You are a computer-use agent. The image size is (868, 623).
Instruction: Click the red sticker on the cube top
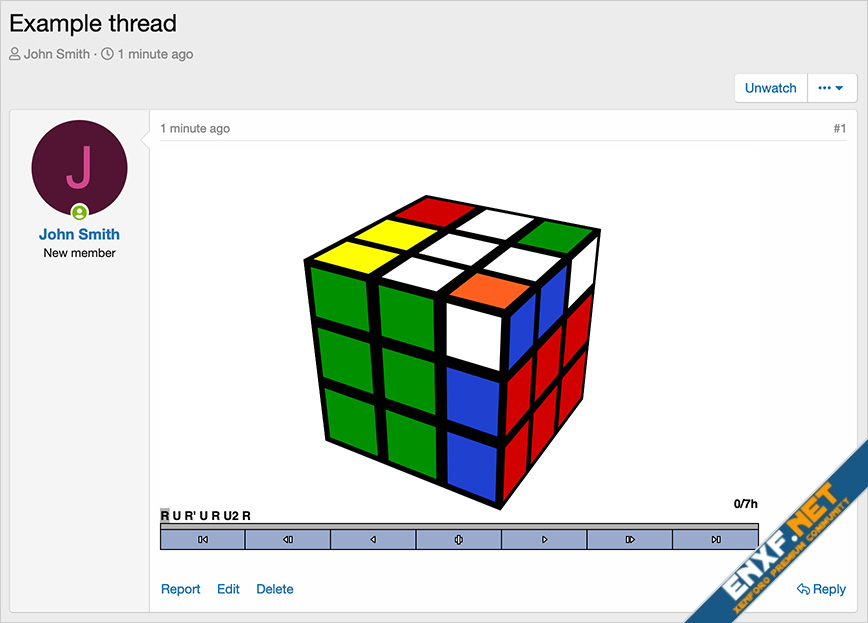(x=435, y=214)
